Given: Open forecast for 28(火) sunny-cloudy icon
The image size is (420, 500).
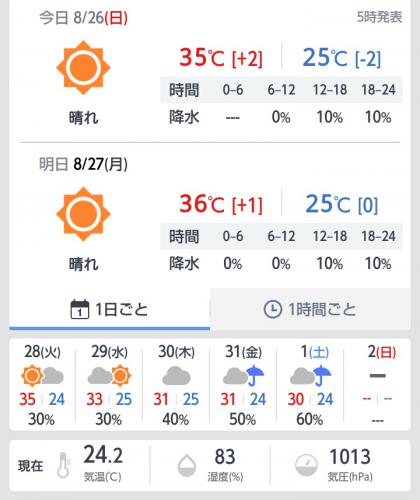Looking at the screenshot, I should pyautogui.click(x=42, y=376).
